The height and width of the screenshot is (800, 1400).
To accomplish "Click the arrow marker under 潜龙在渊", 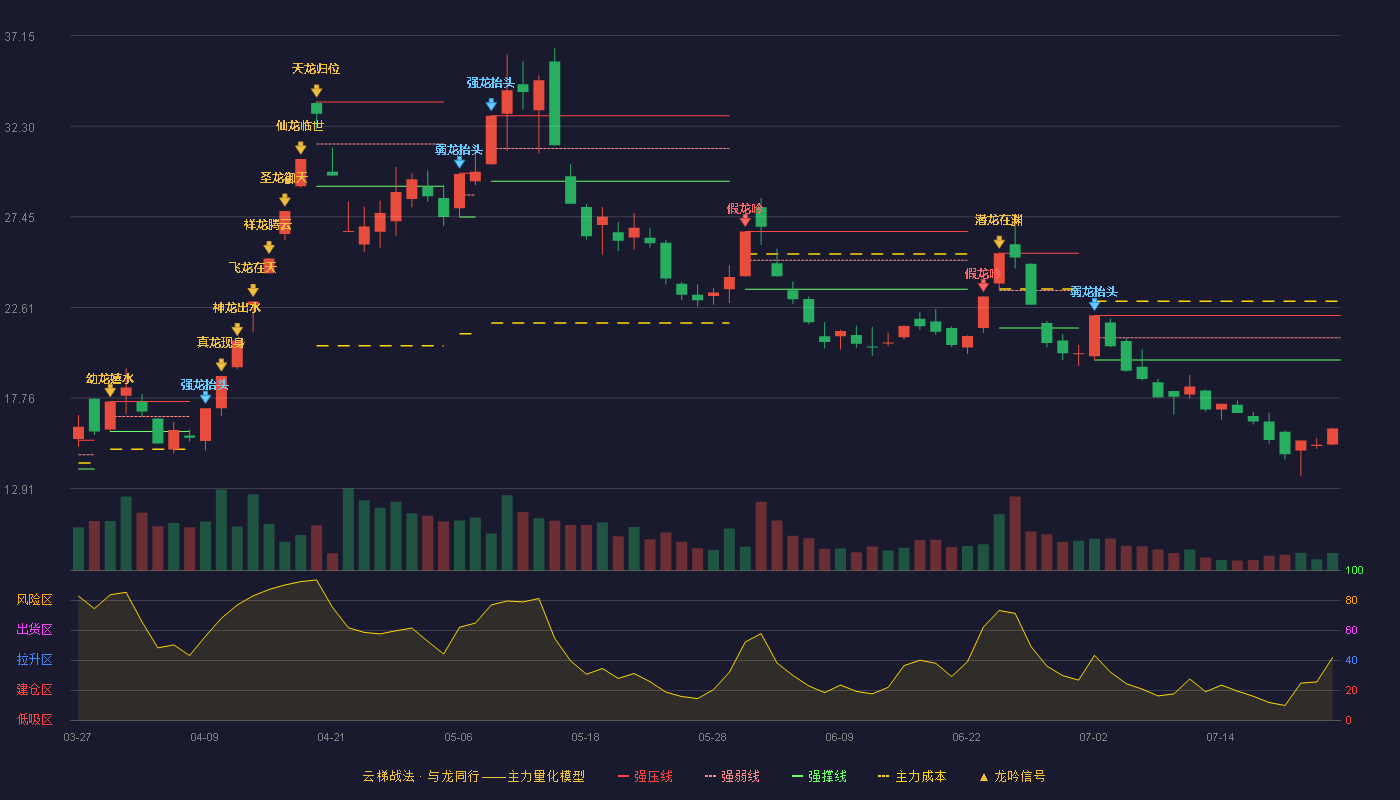I will point(999,241).
